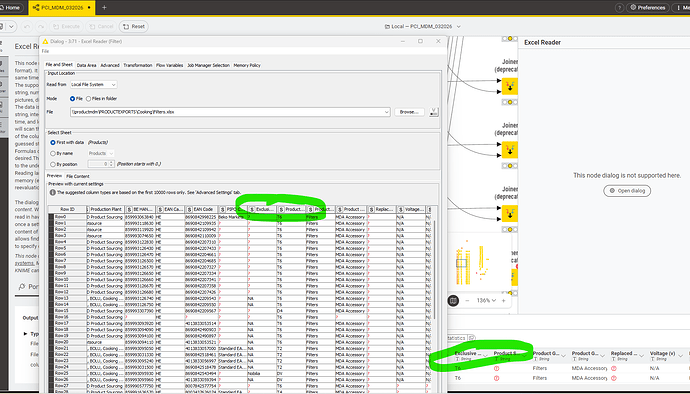Click the Production Plant column header

[106, 209]
